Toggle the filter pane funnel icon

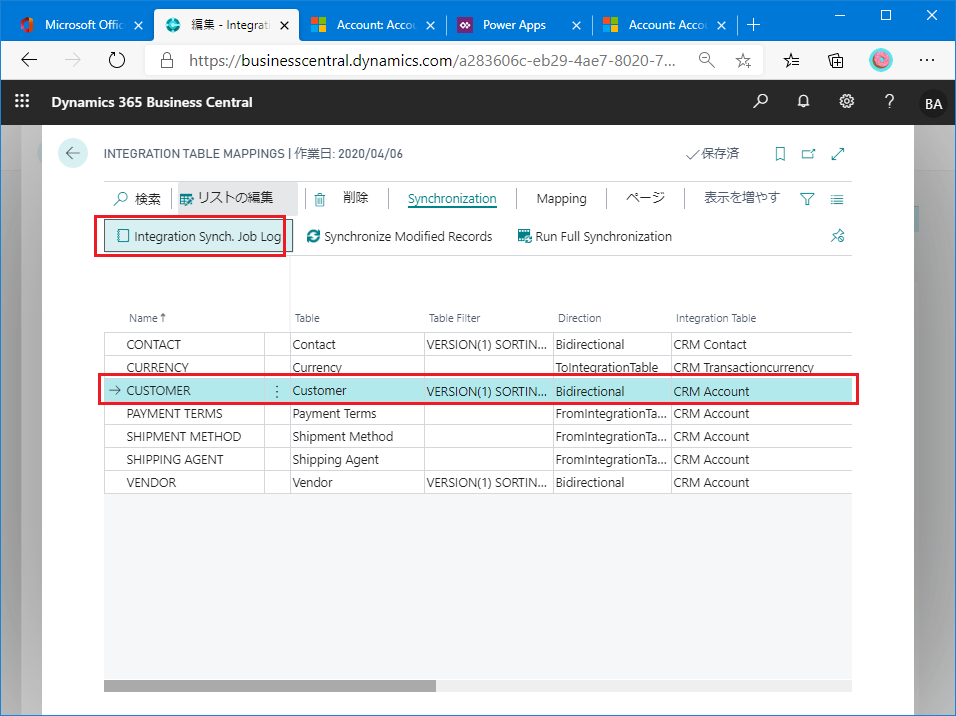(x=807, y=199)
